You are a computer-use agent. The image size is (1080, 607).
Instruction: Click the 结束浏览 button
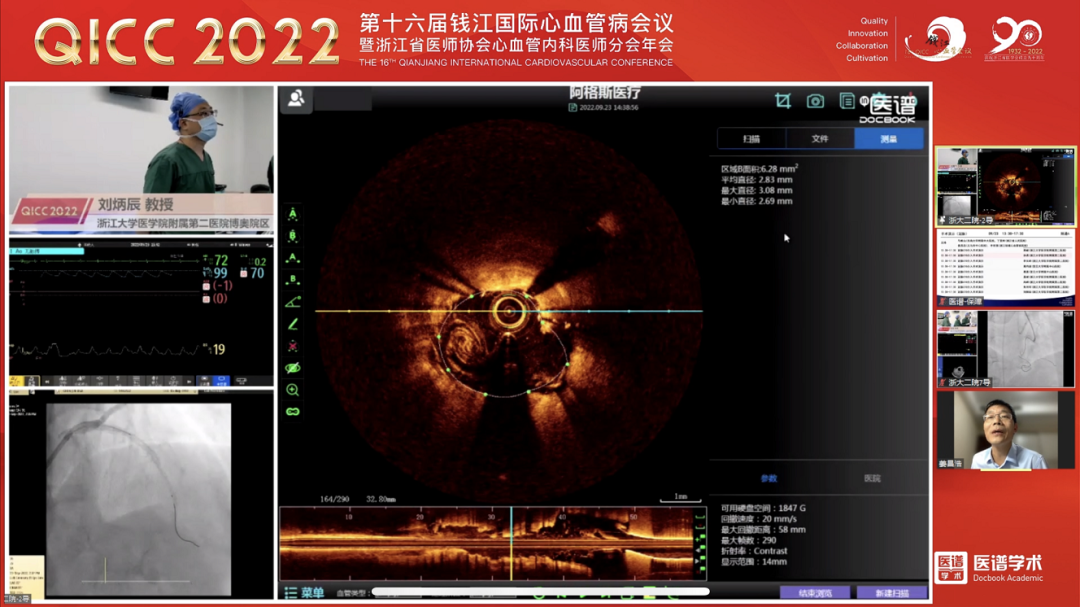pos(814,593)
